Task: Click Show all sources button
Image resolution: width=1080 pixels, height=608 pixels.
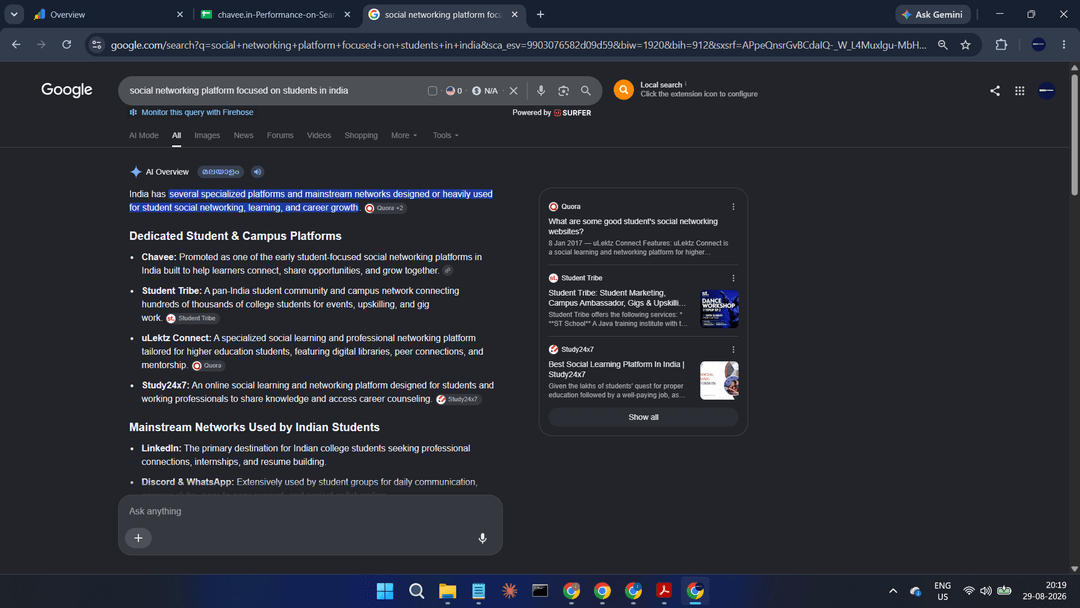Action: pyautogui.click(x=643, y=417)
